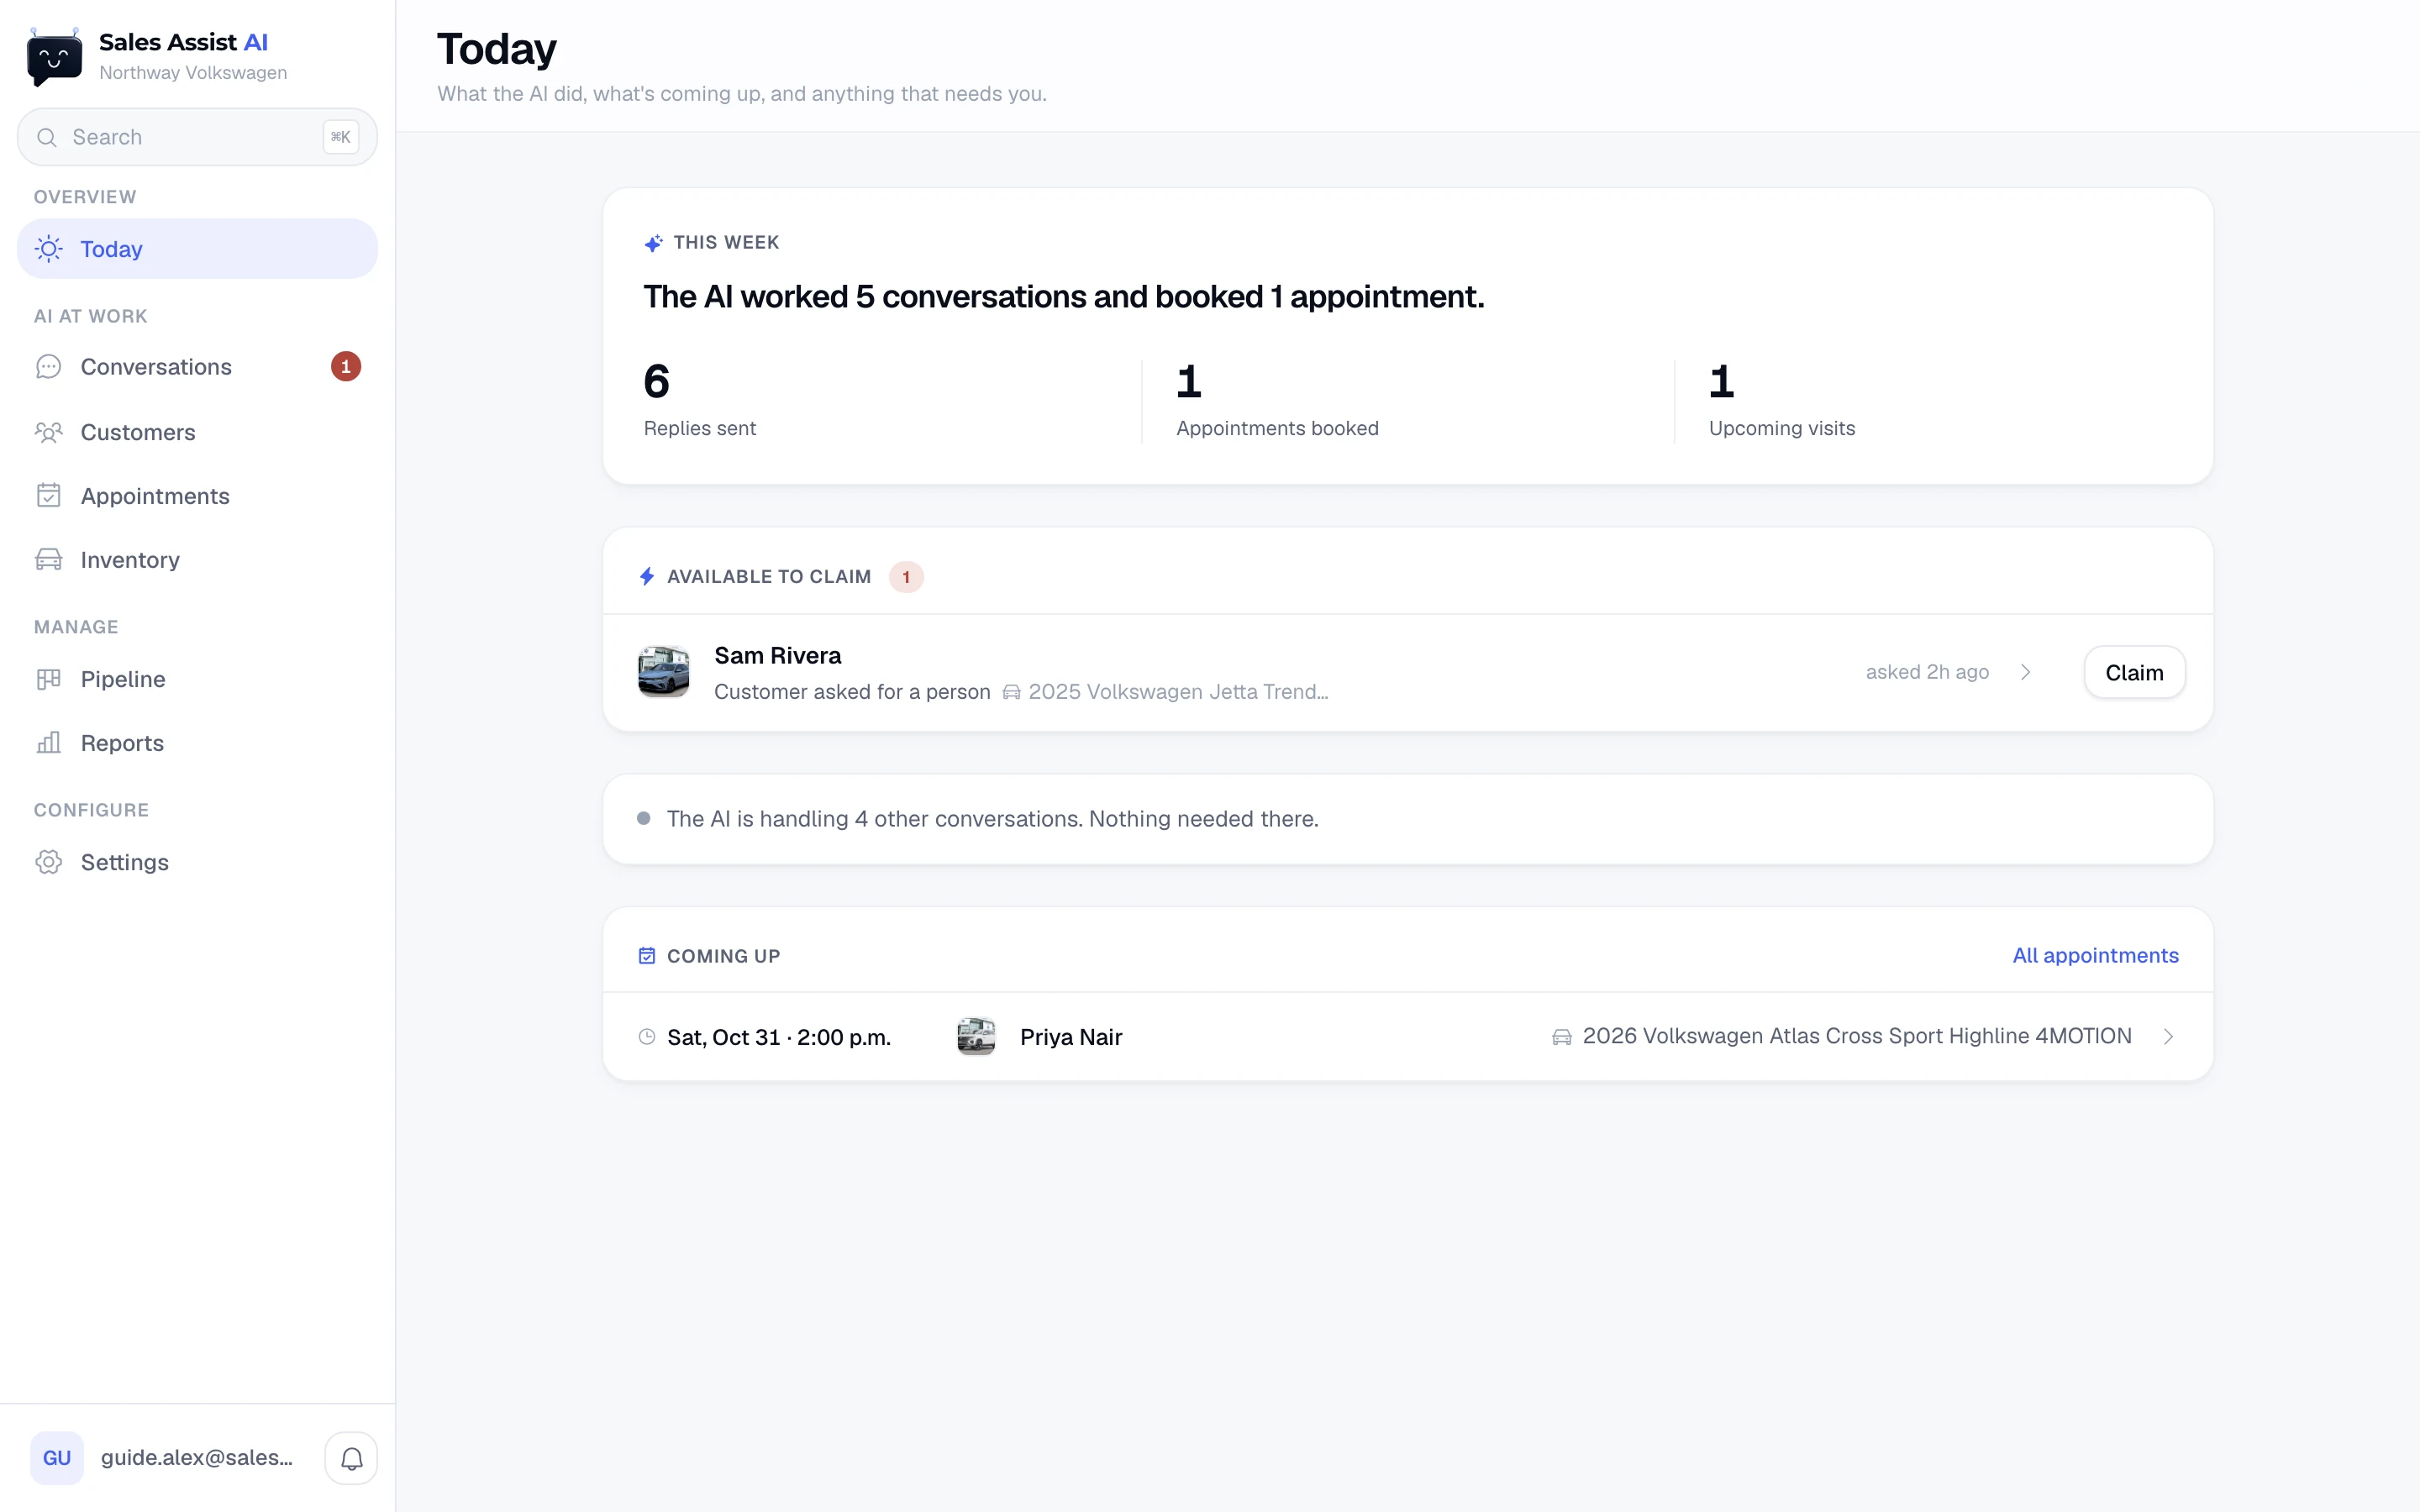Click the 'asked 2h ago' timestamp
The image size is (2420, 1512).
[x=1927, y=672]
